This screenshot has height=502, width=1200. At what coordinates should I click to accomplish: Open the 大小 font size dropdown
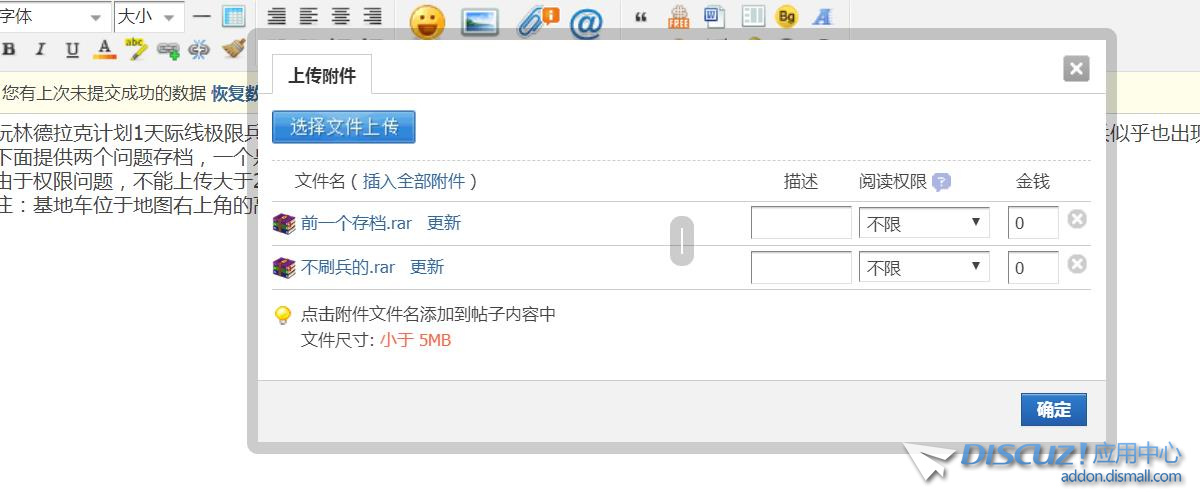coord(148,17)
